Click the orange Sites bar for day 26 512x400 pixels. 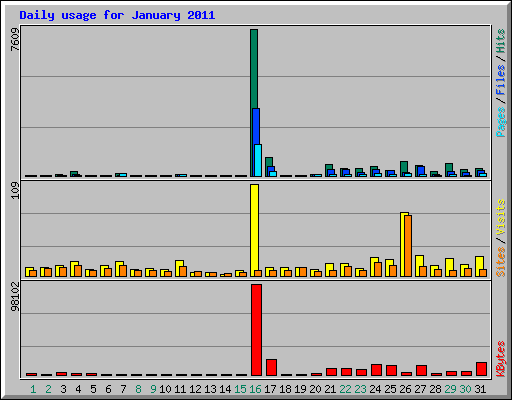[408, 246]
